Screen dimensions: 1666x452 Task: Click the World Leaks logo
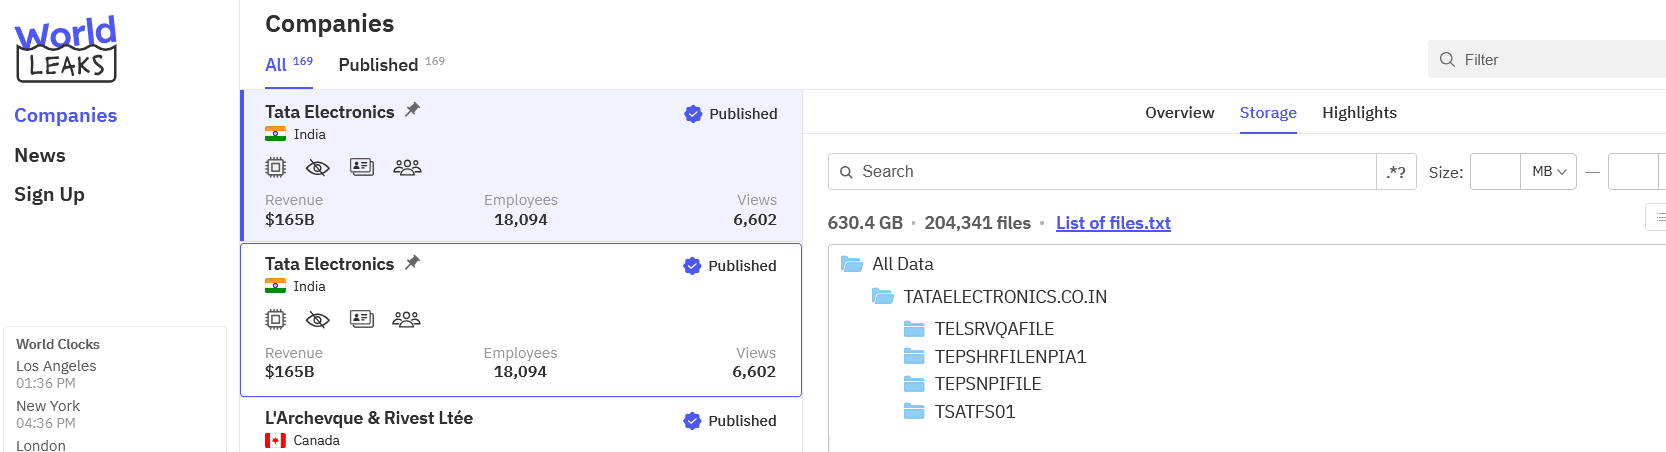point(66,49)
